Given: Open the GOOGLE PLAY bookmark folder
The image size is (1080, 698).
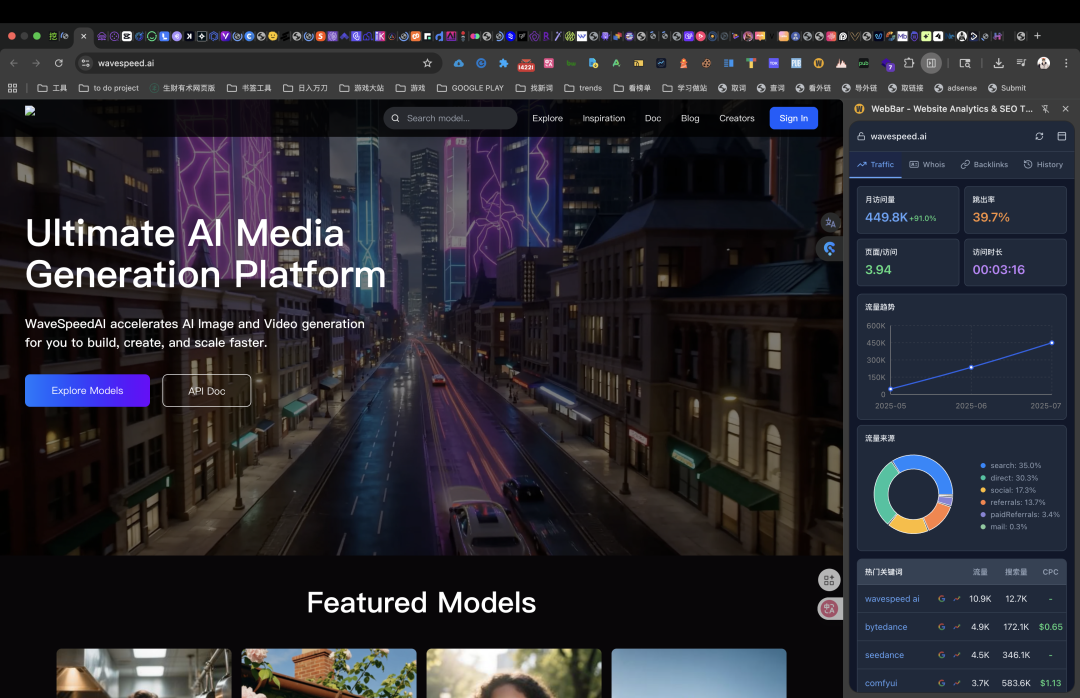Looking at the screenshot, I should [470, 88].
